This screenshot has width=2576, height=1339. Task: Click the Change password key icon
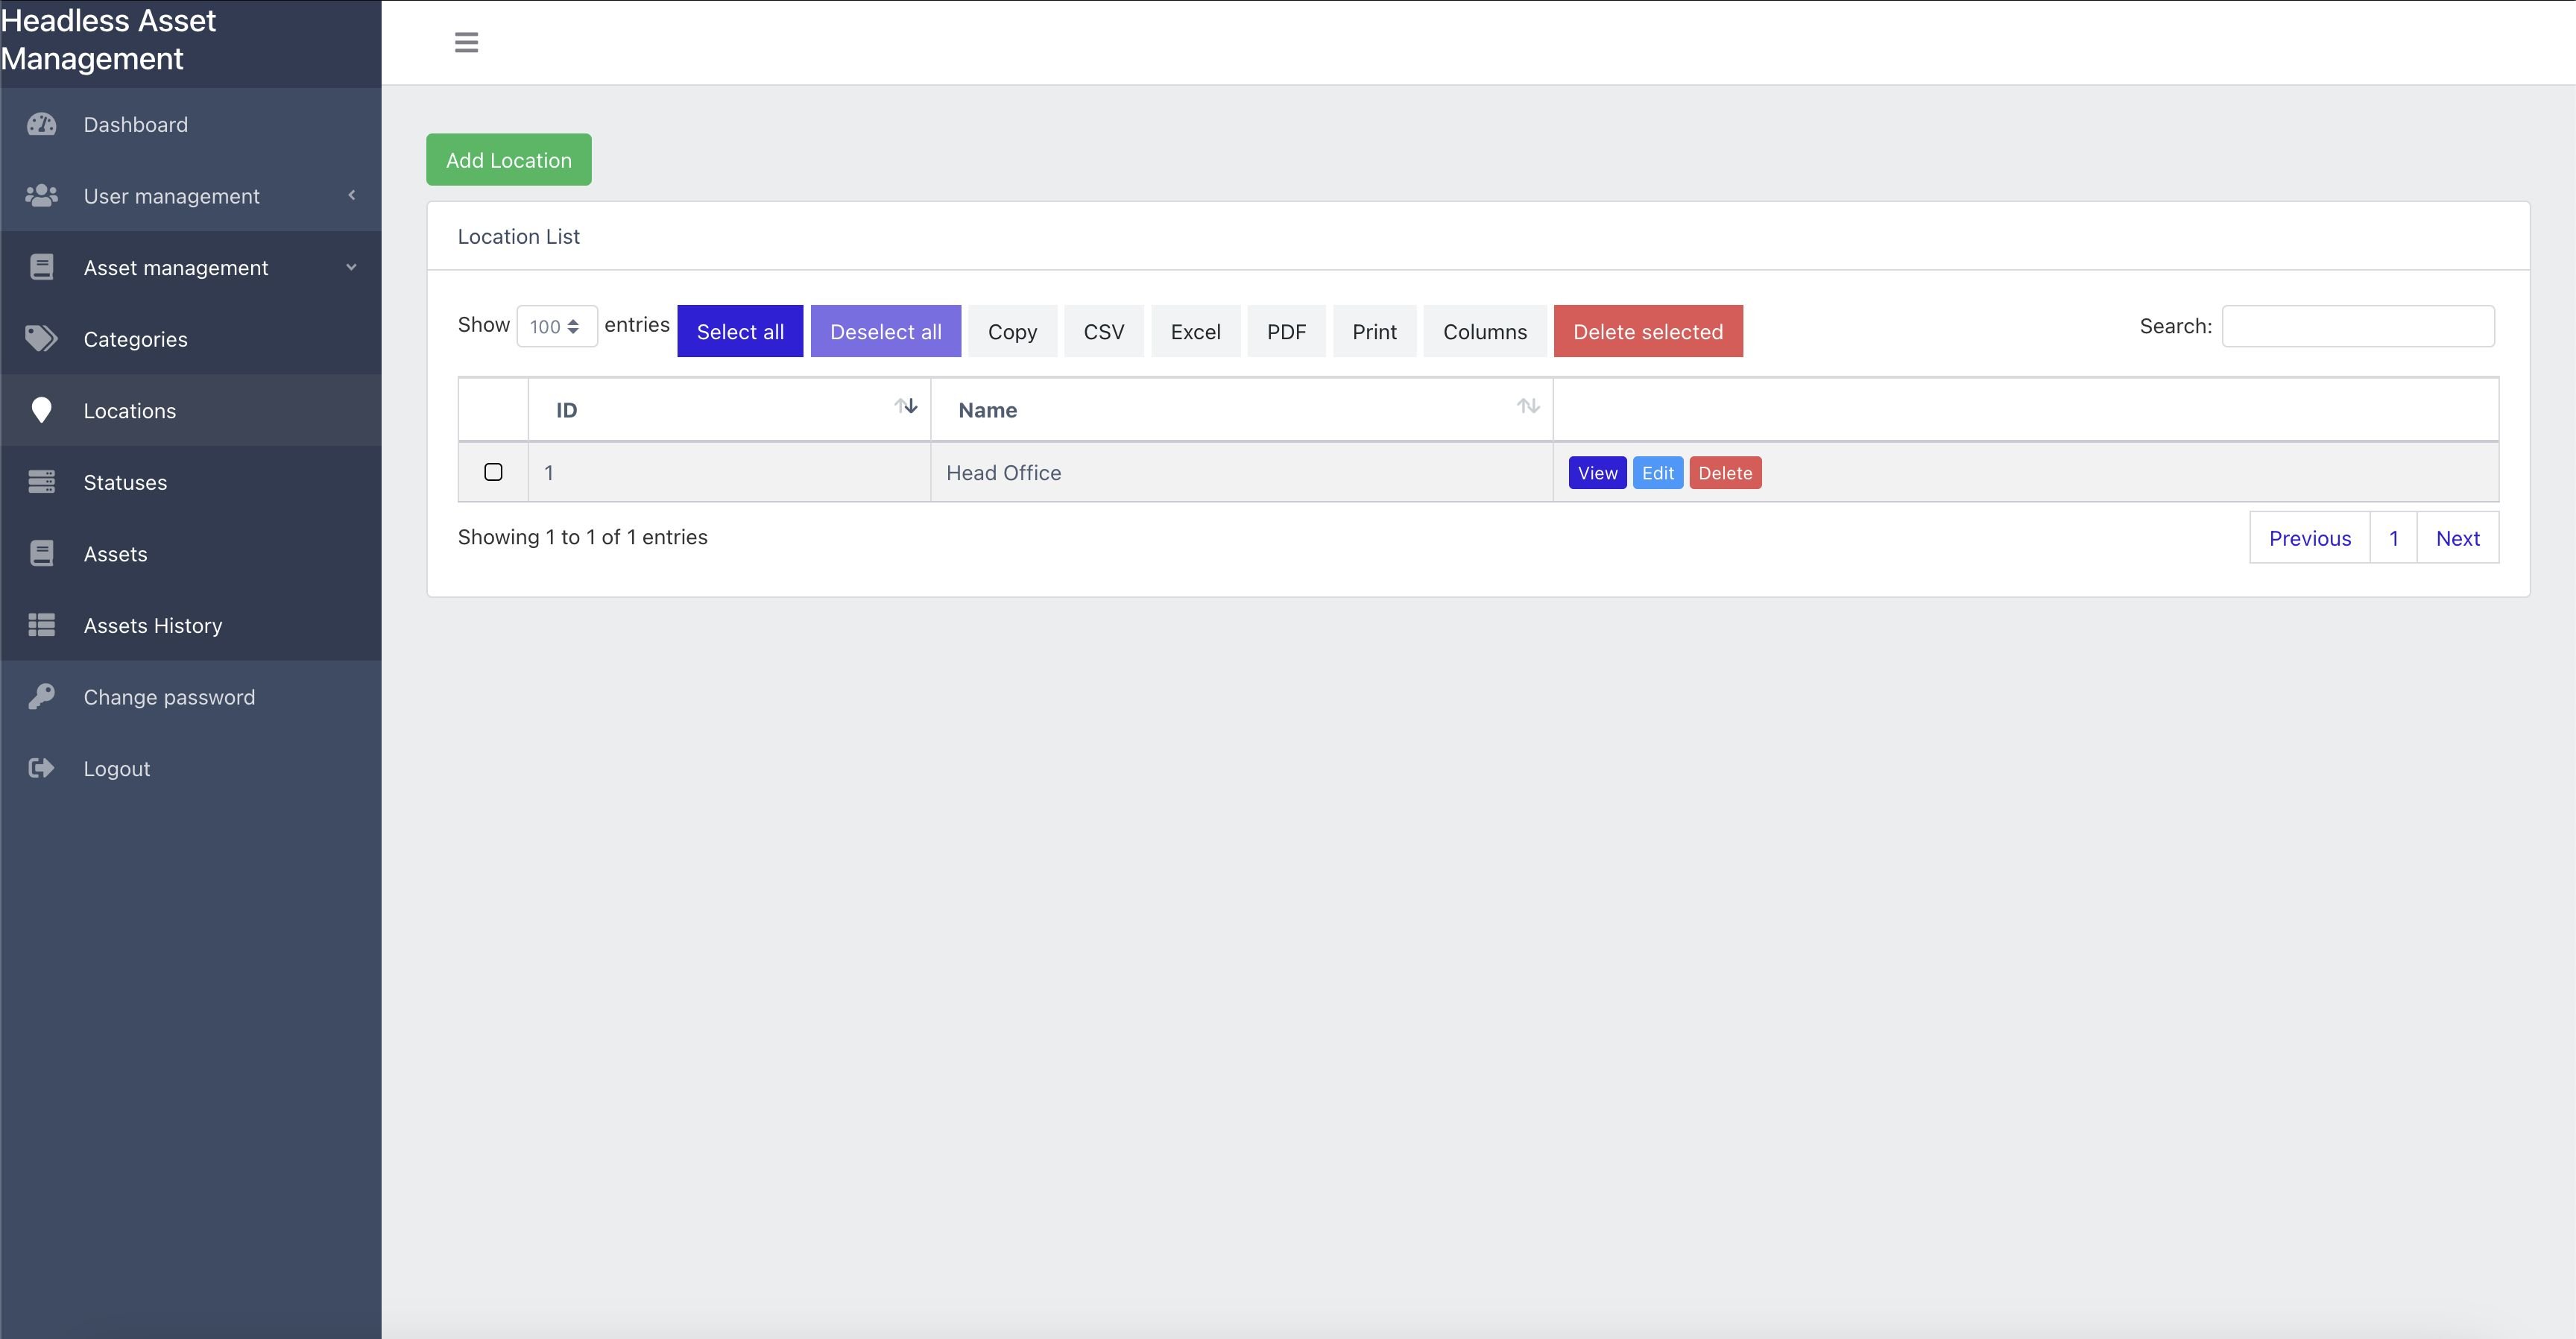[41, 697]
